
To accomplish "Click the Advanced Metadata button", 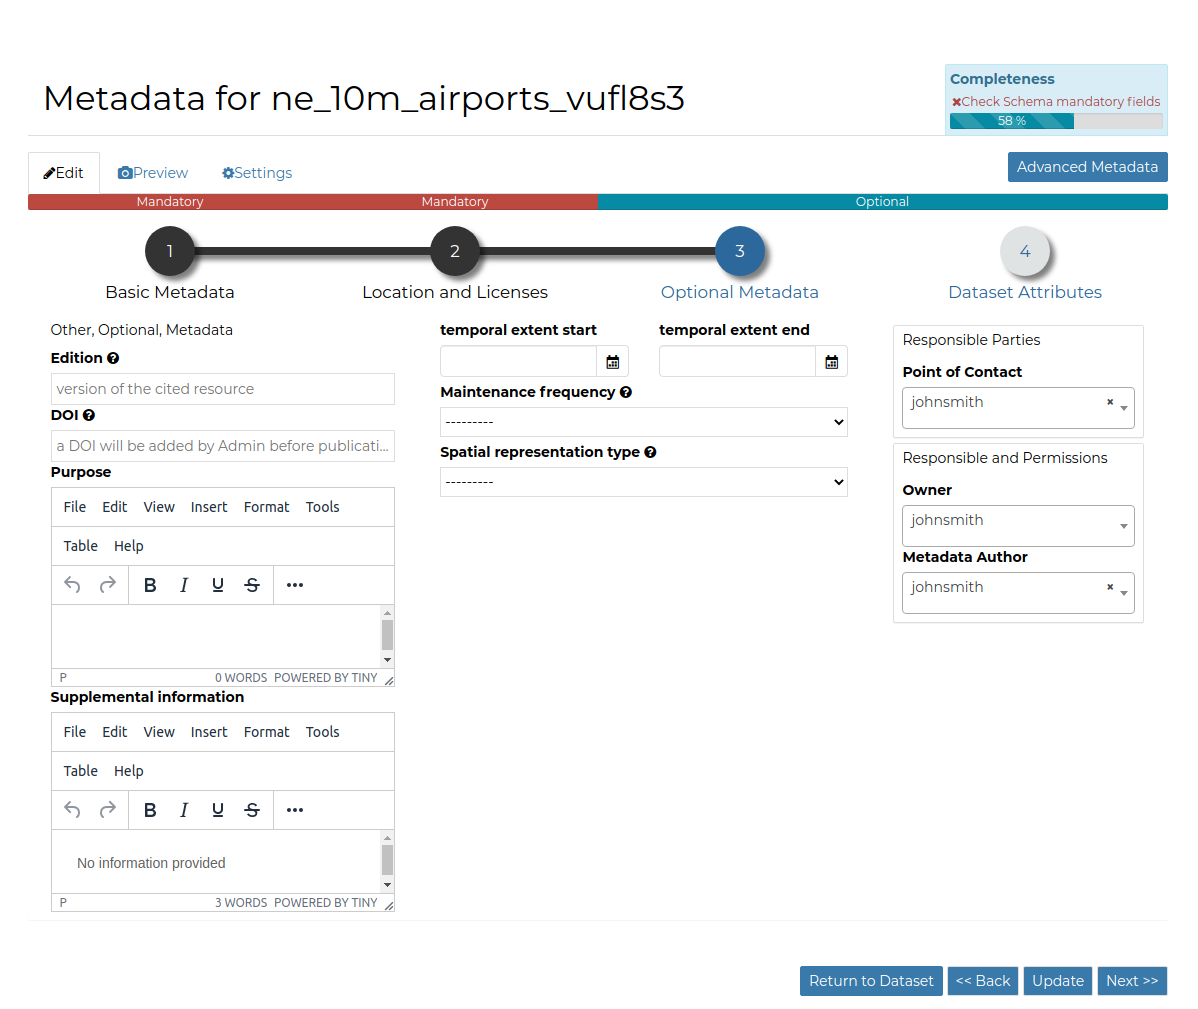I will 1087,167.
